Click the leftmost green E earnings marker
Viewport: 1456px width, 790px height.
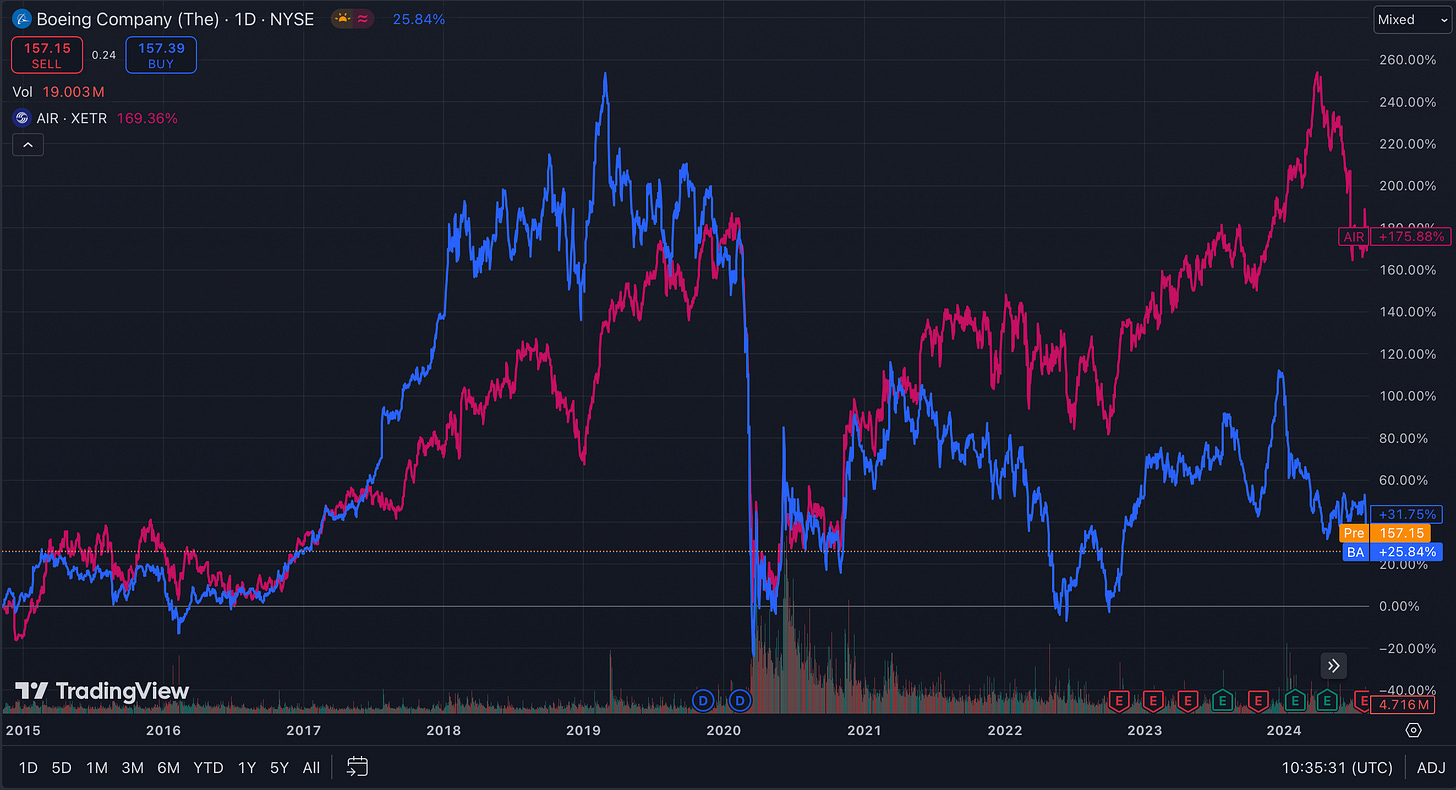click(x=1222, y=700)
